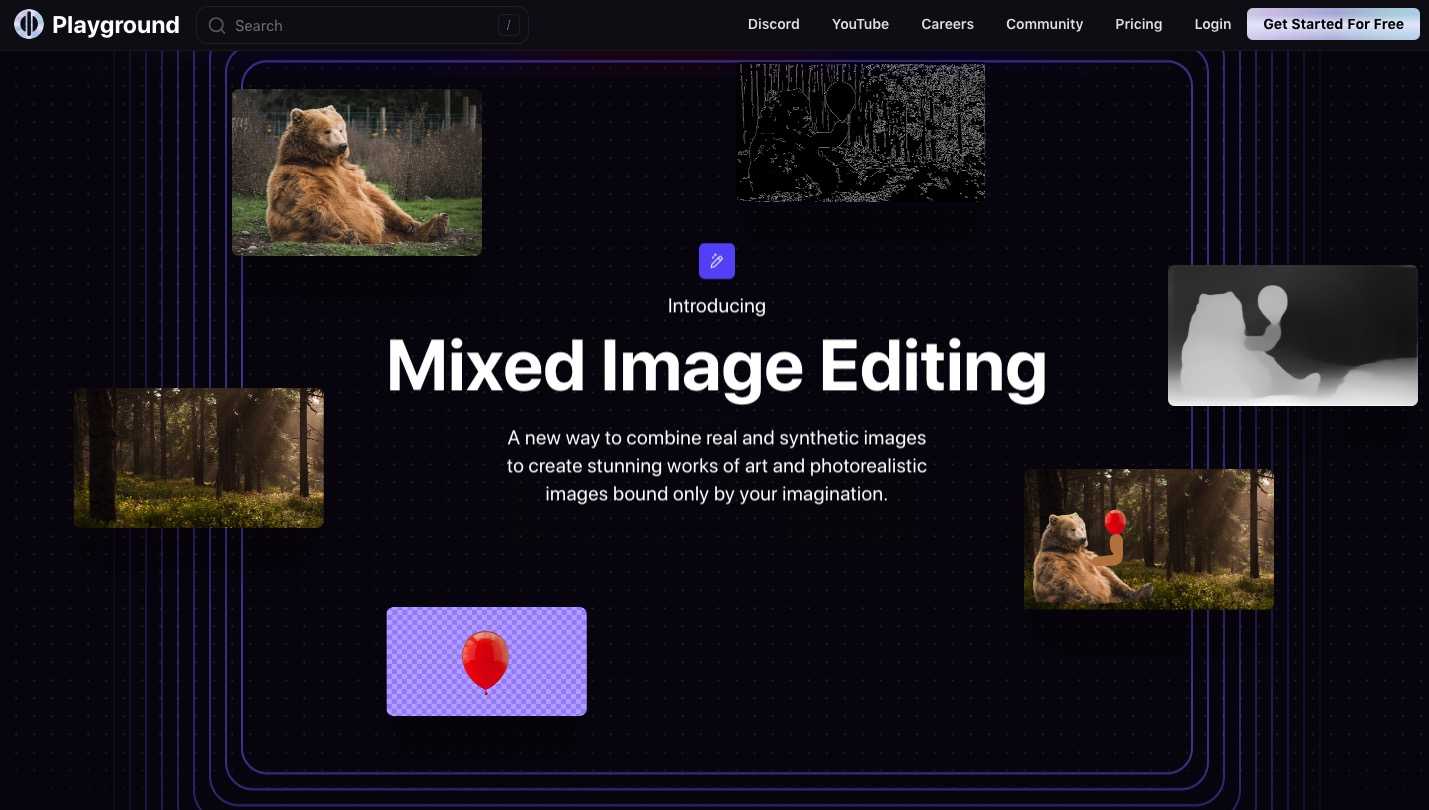The height and width of the screenshot is (810, 1429).
Task: Click the magnifying glass search icon
Action: tap(217, 26)
